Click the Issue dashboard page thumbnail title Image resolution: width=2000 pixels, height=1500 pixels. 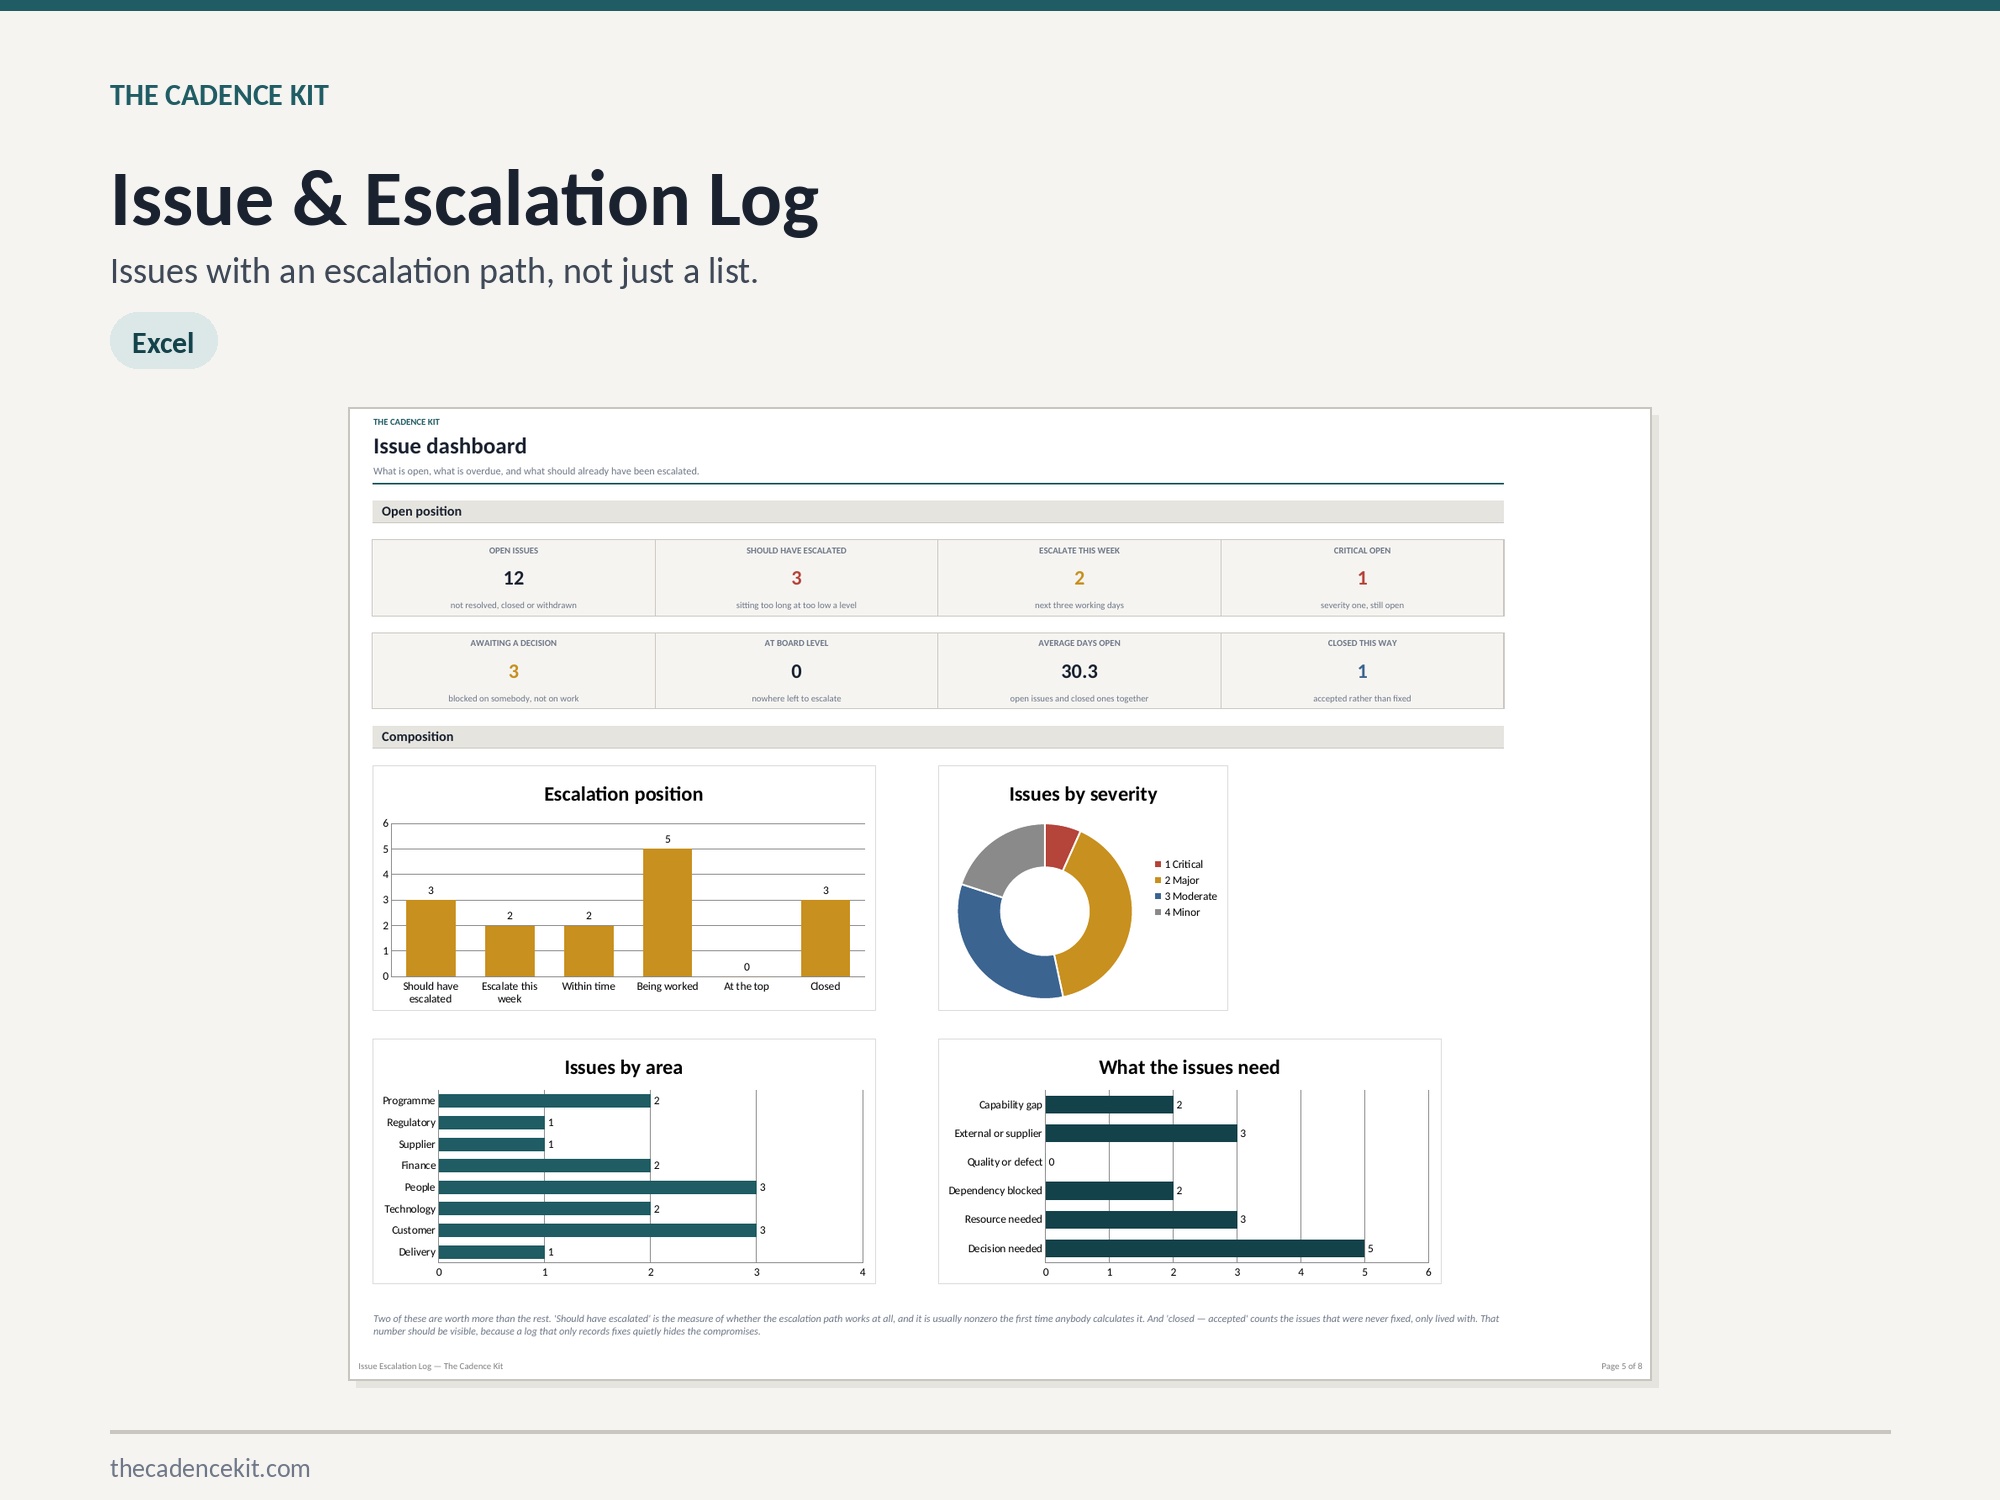450,446
